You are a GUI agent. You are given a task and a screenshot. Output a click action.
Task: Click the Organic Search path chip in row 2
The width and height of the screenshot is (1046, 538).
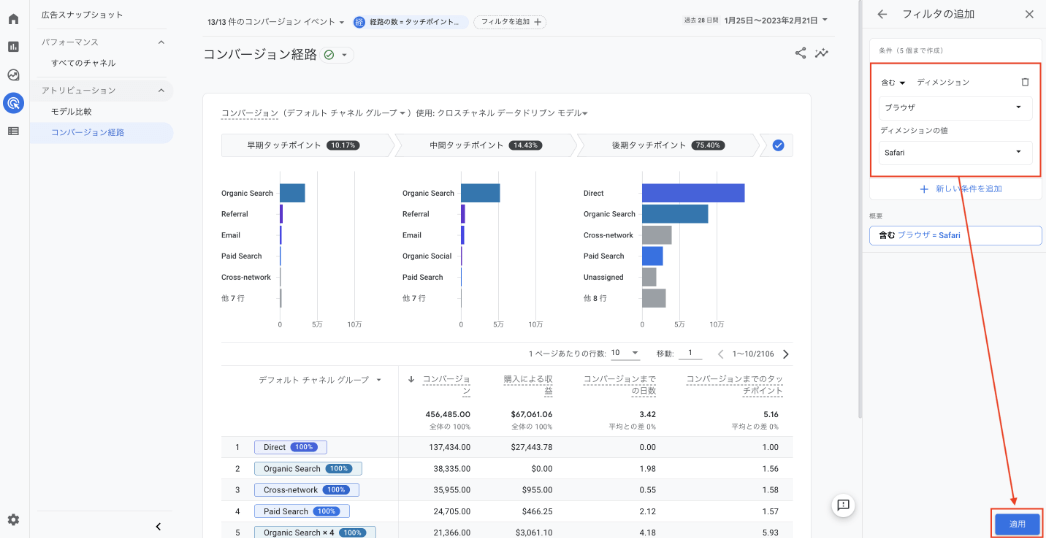click(308, 469)
